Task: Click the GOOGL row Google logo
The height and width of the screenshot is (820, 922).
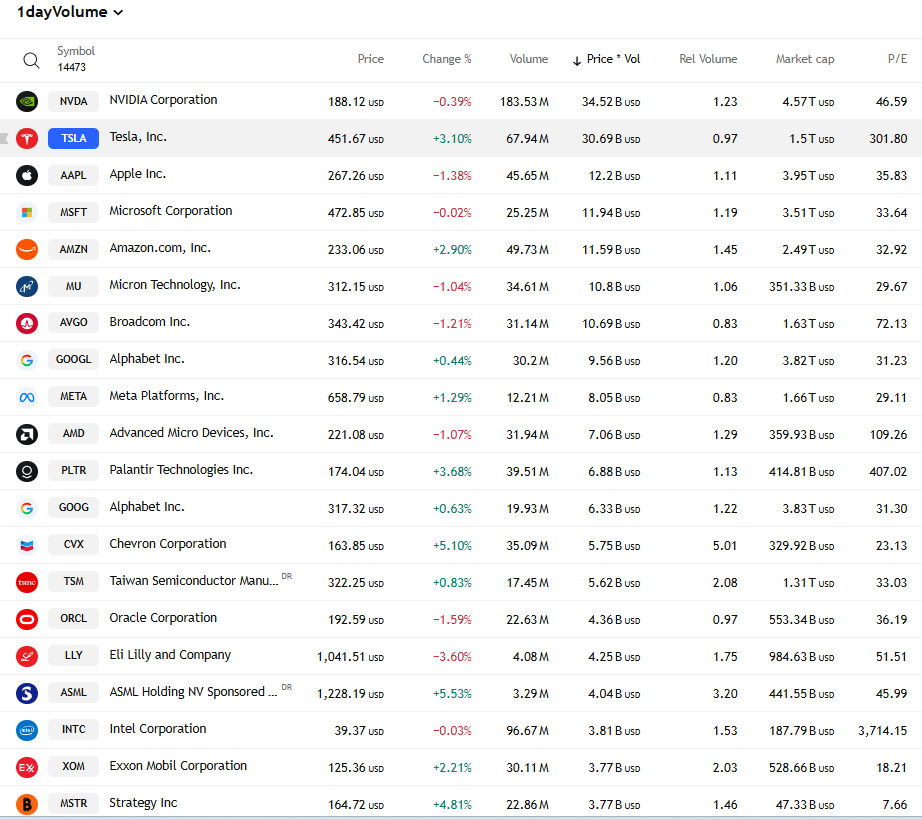Action: [27, 360]
